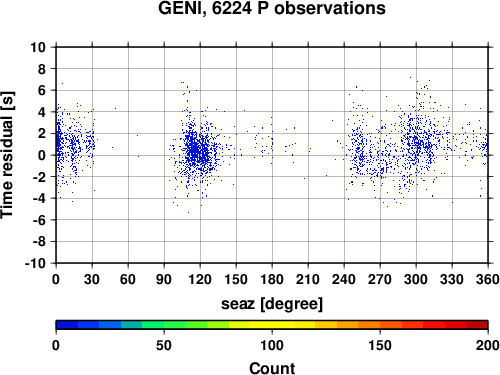The image size is (500, 375).
Task: Click x-axis tick label '270'
Action: (380, 279)
